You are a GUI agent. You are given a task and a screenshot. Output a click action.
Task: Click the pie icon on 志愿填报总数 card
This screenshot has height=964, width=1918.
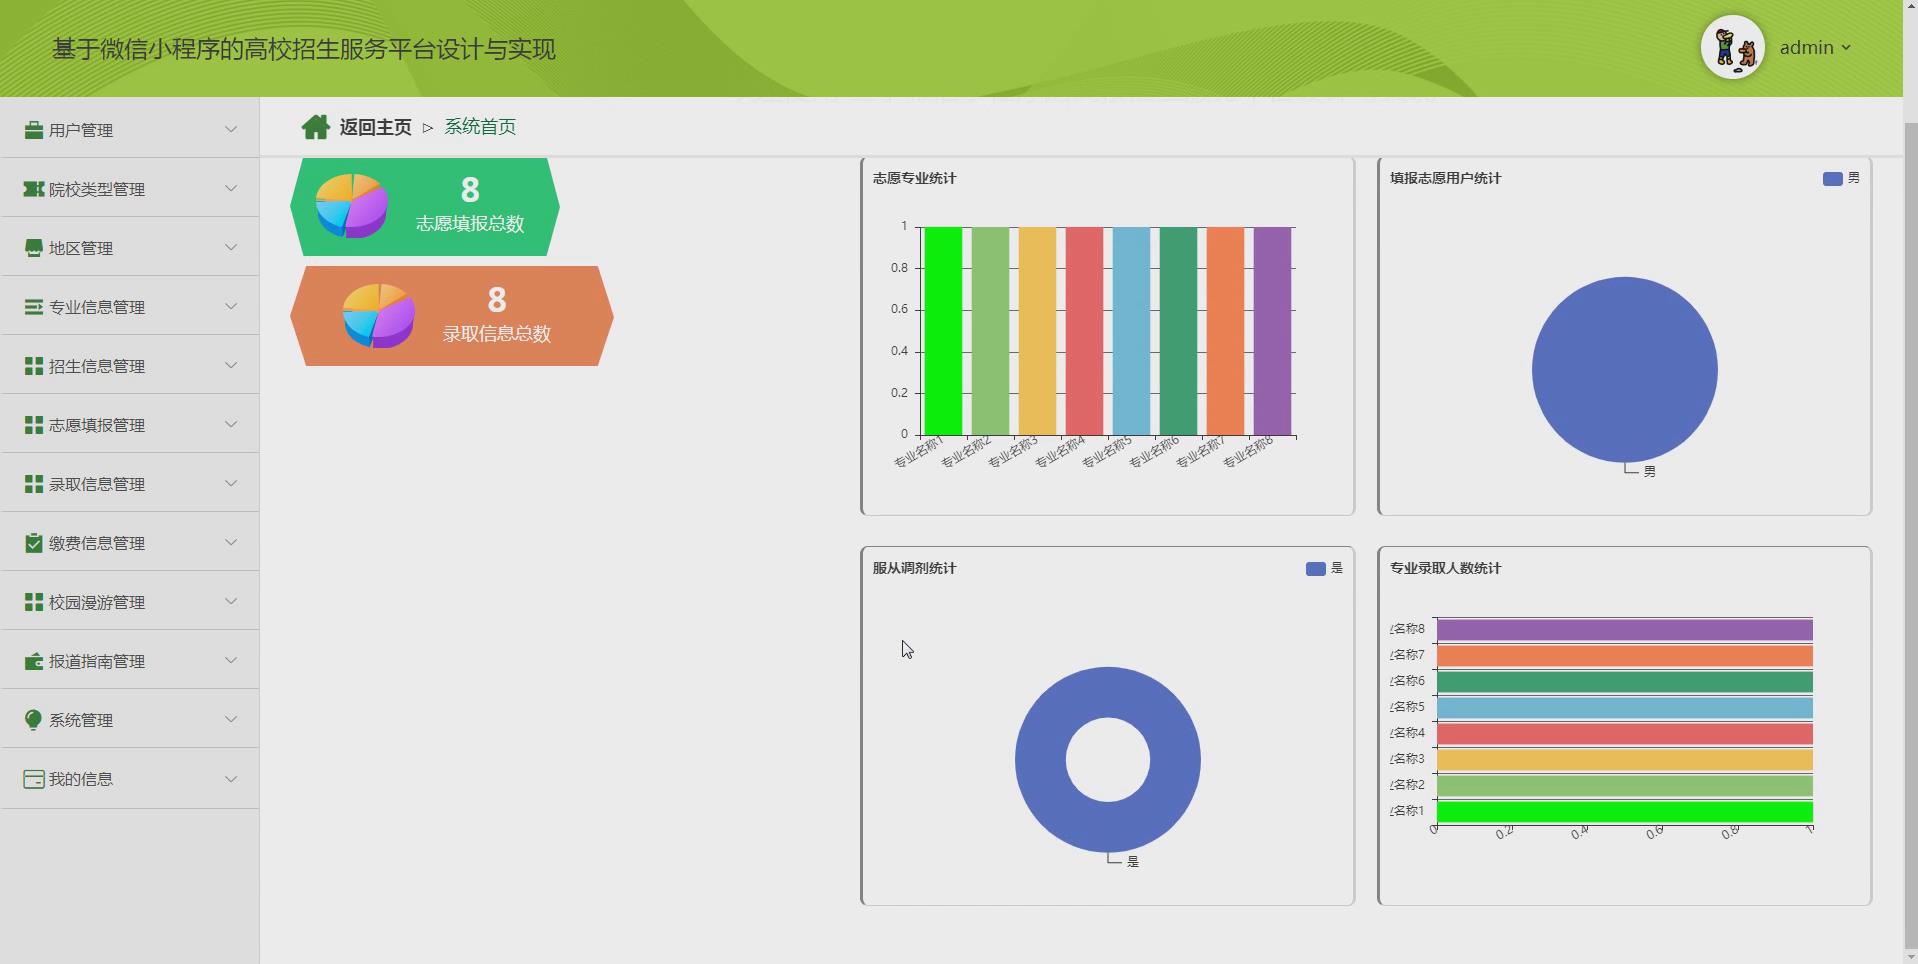click(x=352, y=206)
